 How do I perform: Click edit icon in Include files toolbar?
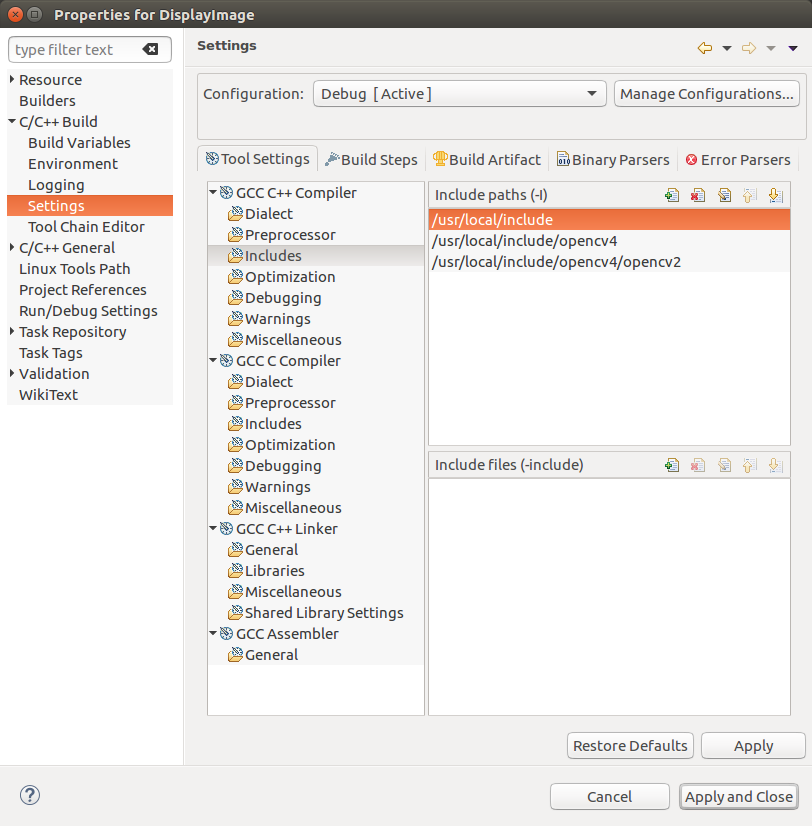pyautogui.click(x=724, y=465)
